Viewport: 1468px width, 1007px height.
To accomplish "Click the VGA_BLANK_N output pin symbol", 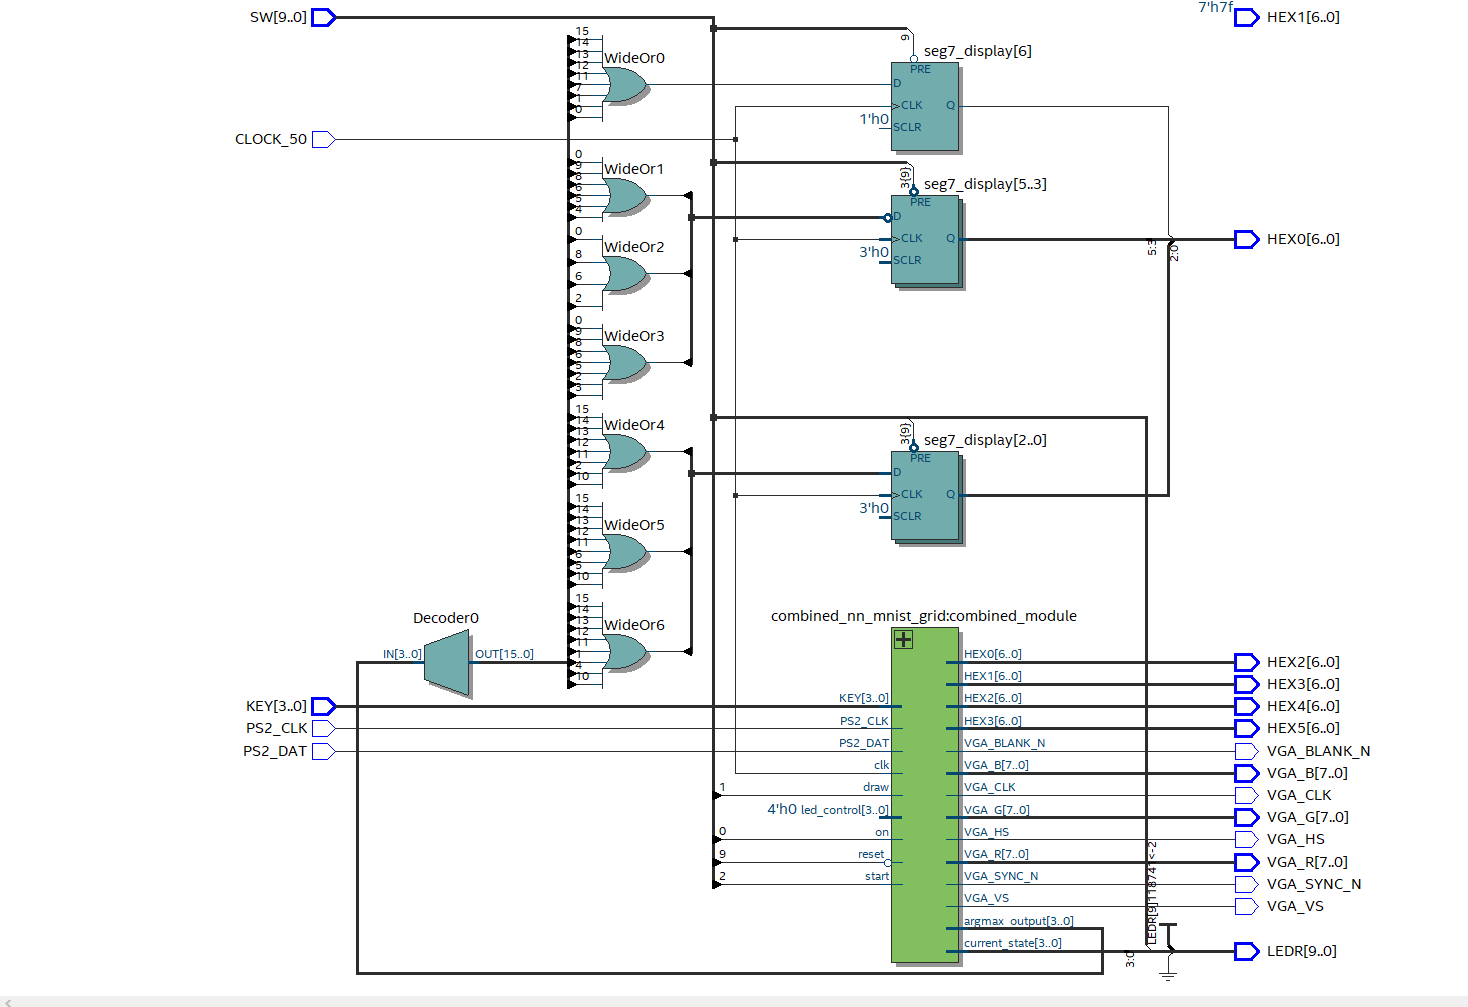I will (x=1246, y=751).
